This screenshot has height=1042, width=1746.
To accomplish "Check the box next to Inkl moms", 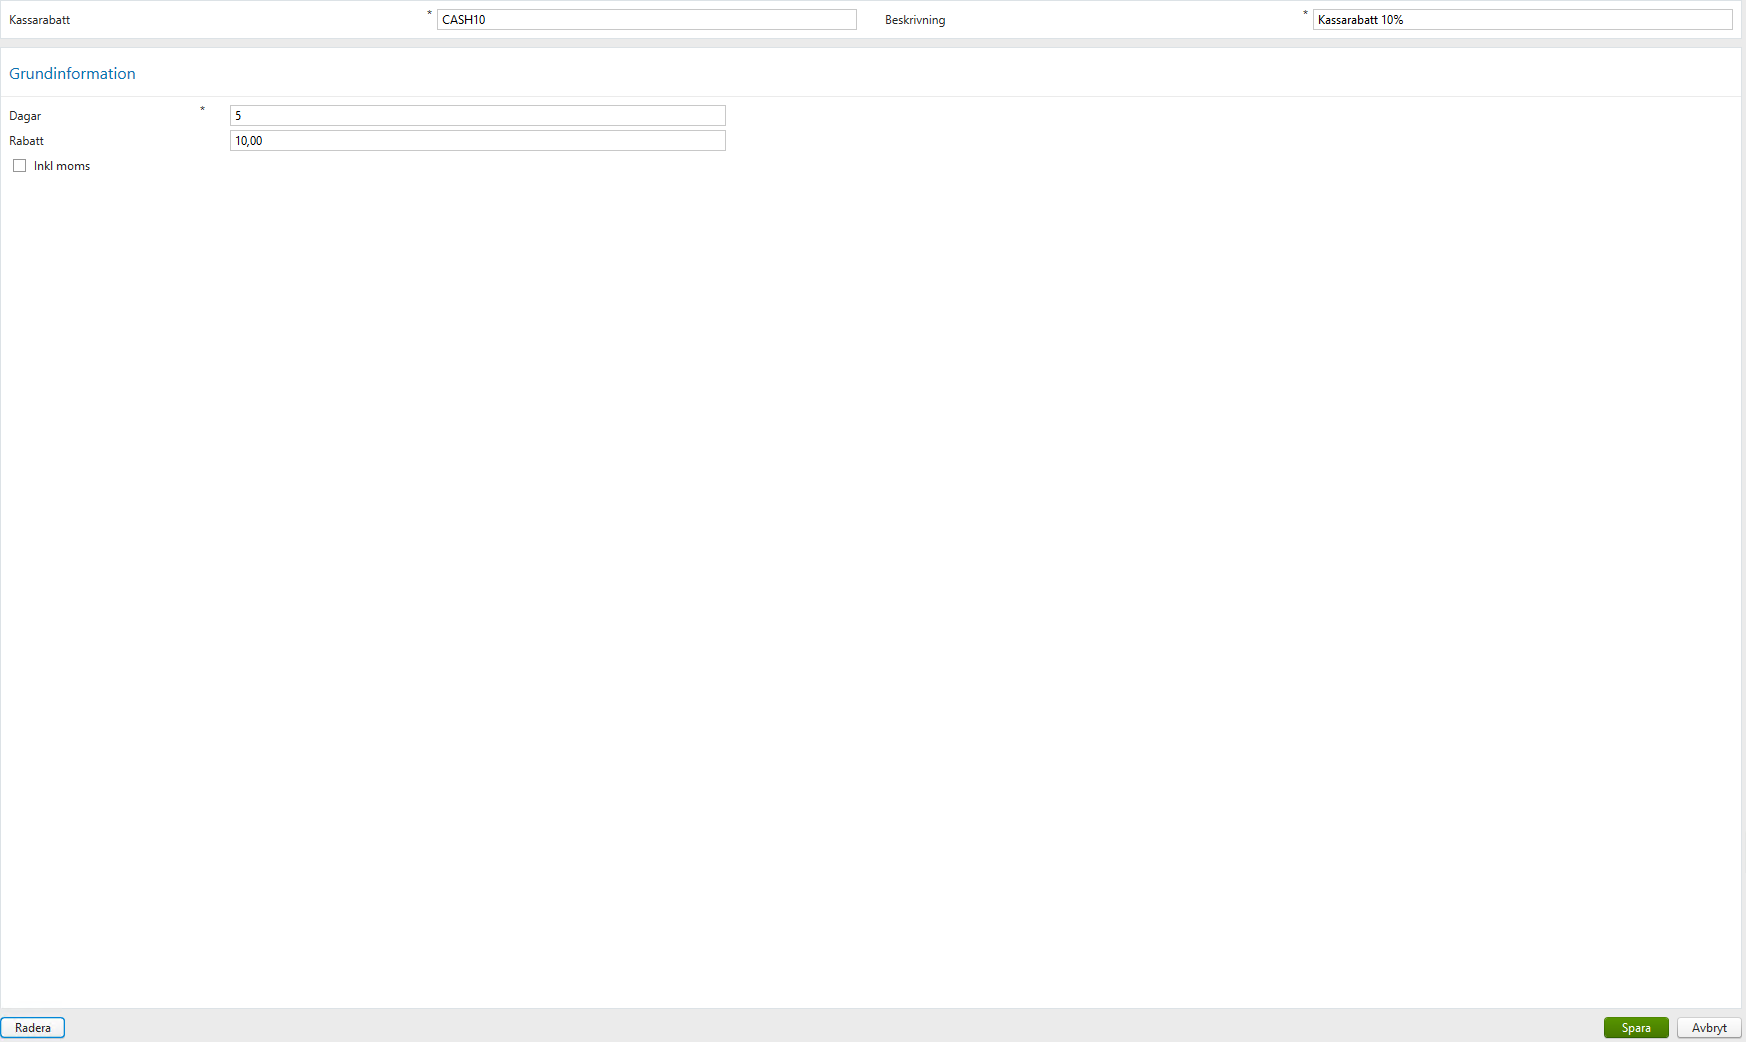I will (x=20, y=165).
